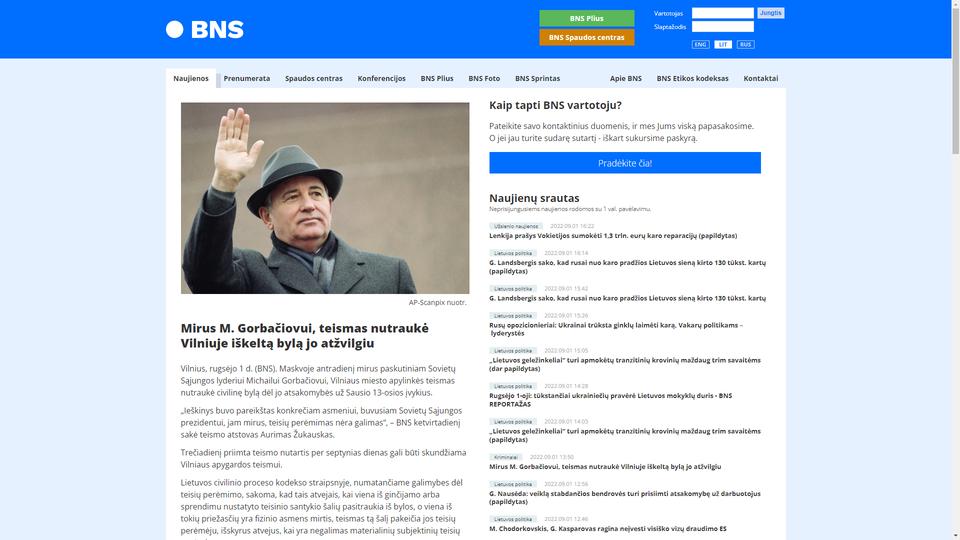
Task: Switch language to RUS
Action: [x=745, y=45]
